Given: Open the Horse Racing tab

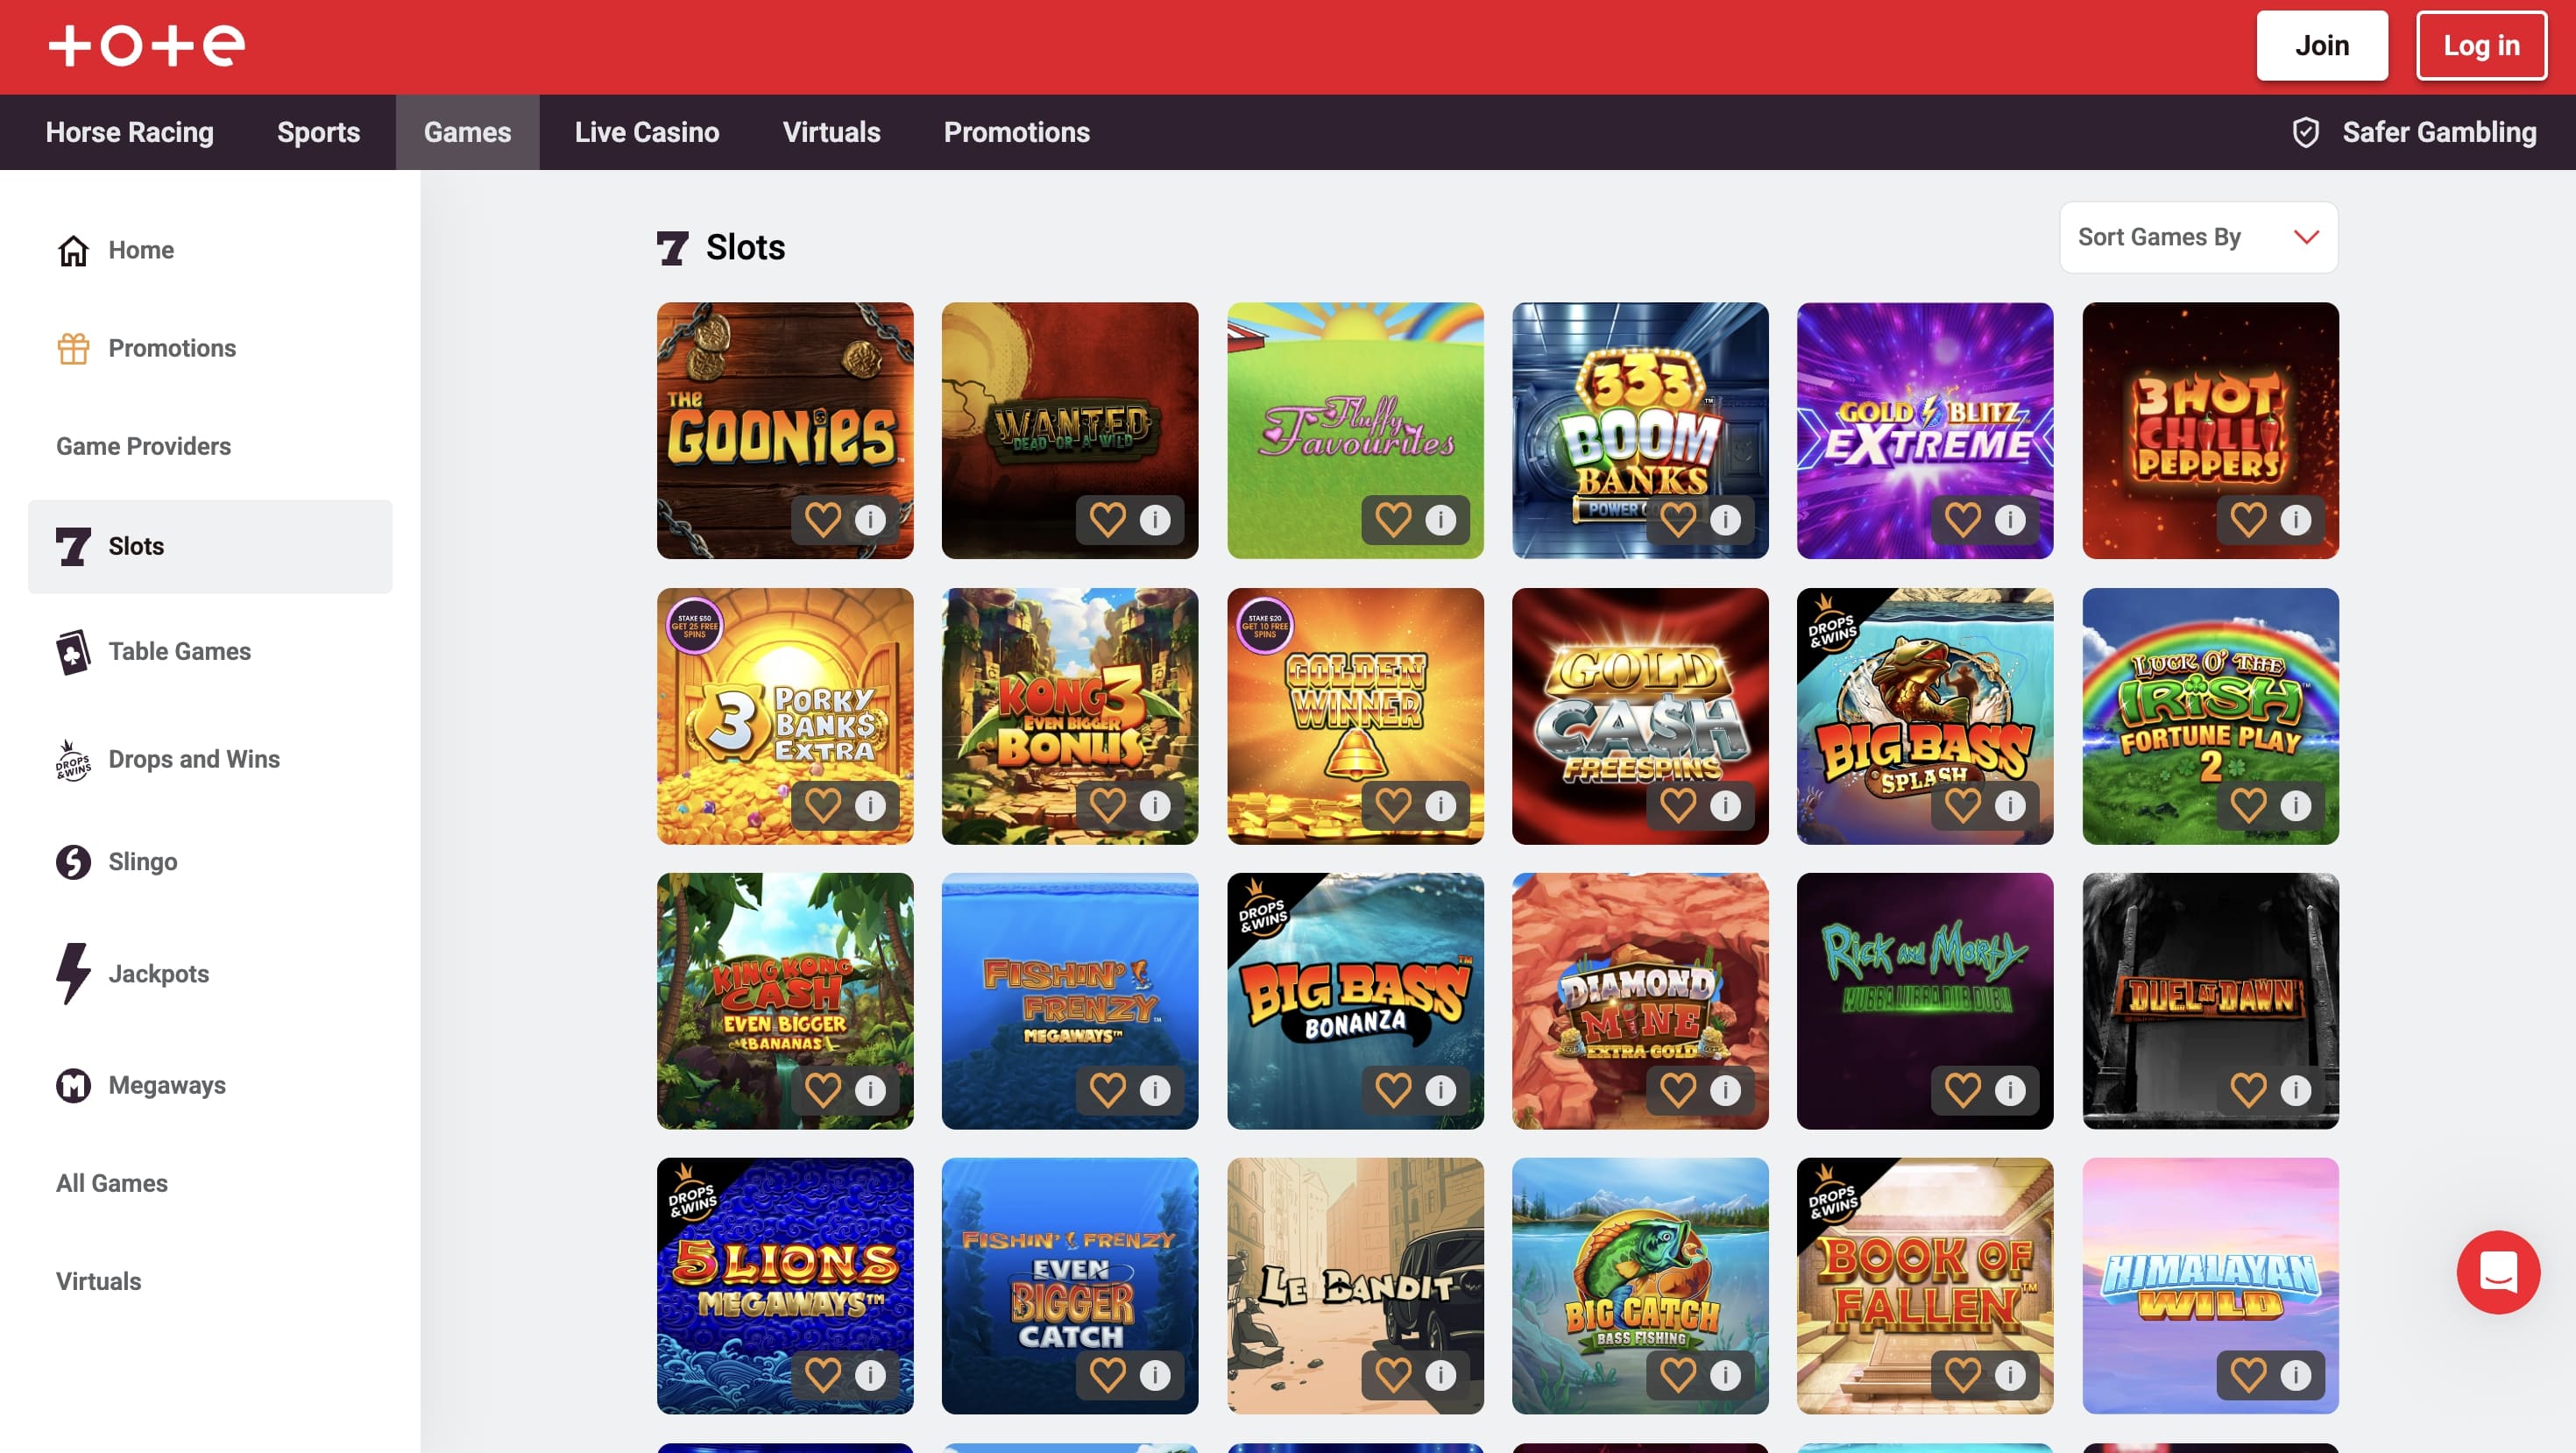Looking at the screenshot, I should [x=129, y=132].
